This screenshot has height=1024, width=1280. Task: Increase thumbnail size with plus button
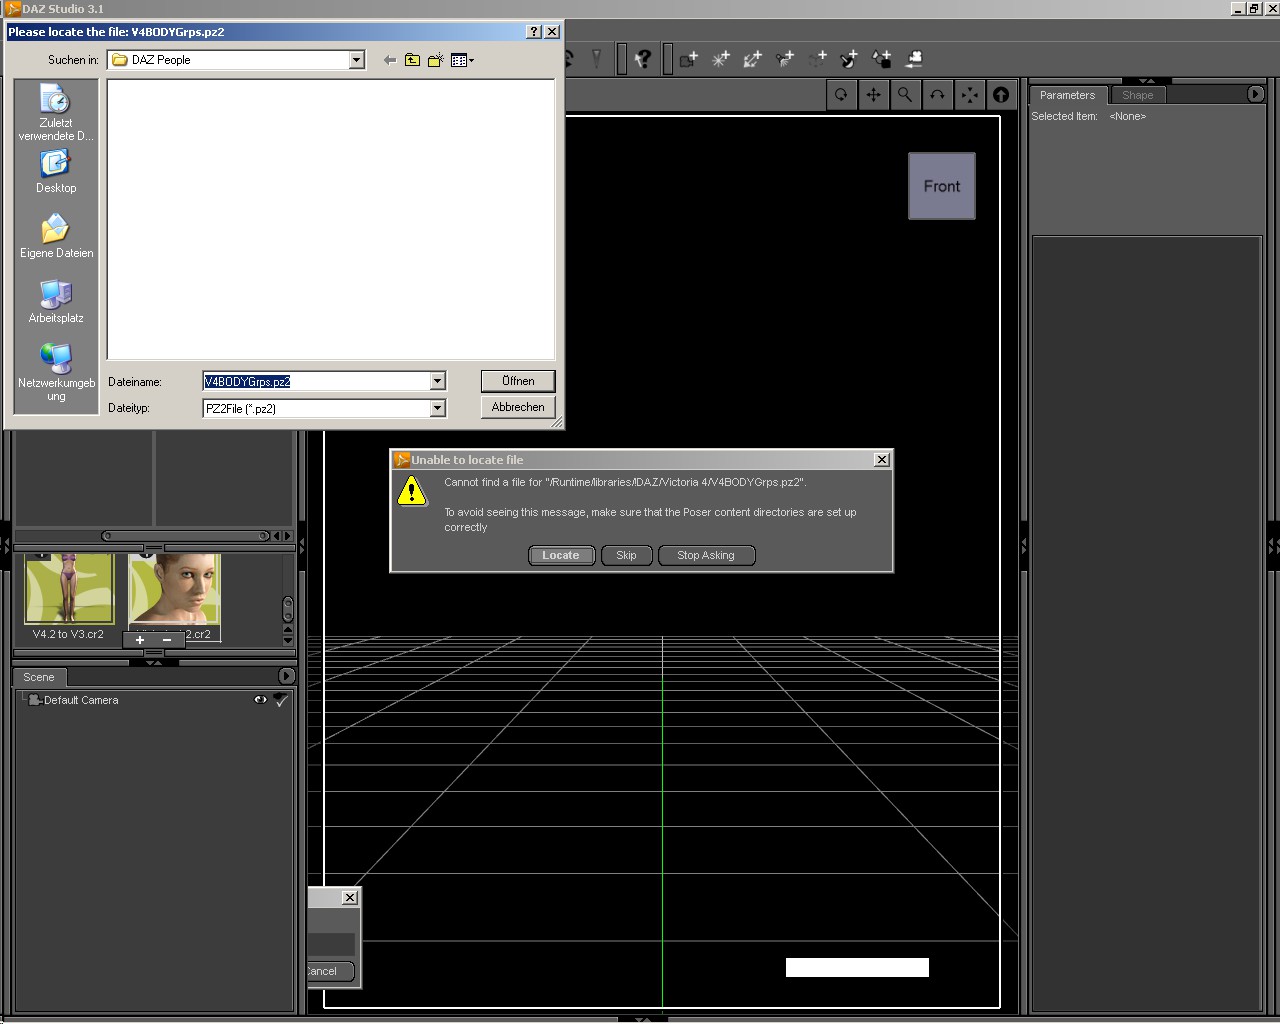140,640
